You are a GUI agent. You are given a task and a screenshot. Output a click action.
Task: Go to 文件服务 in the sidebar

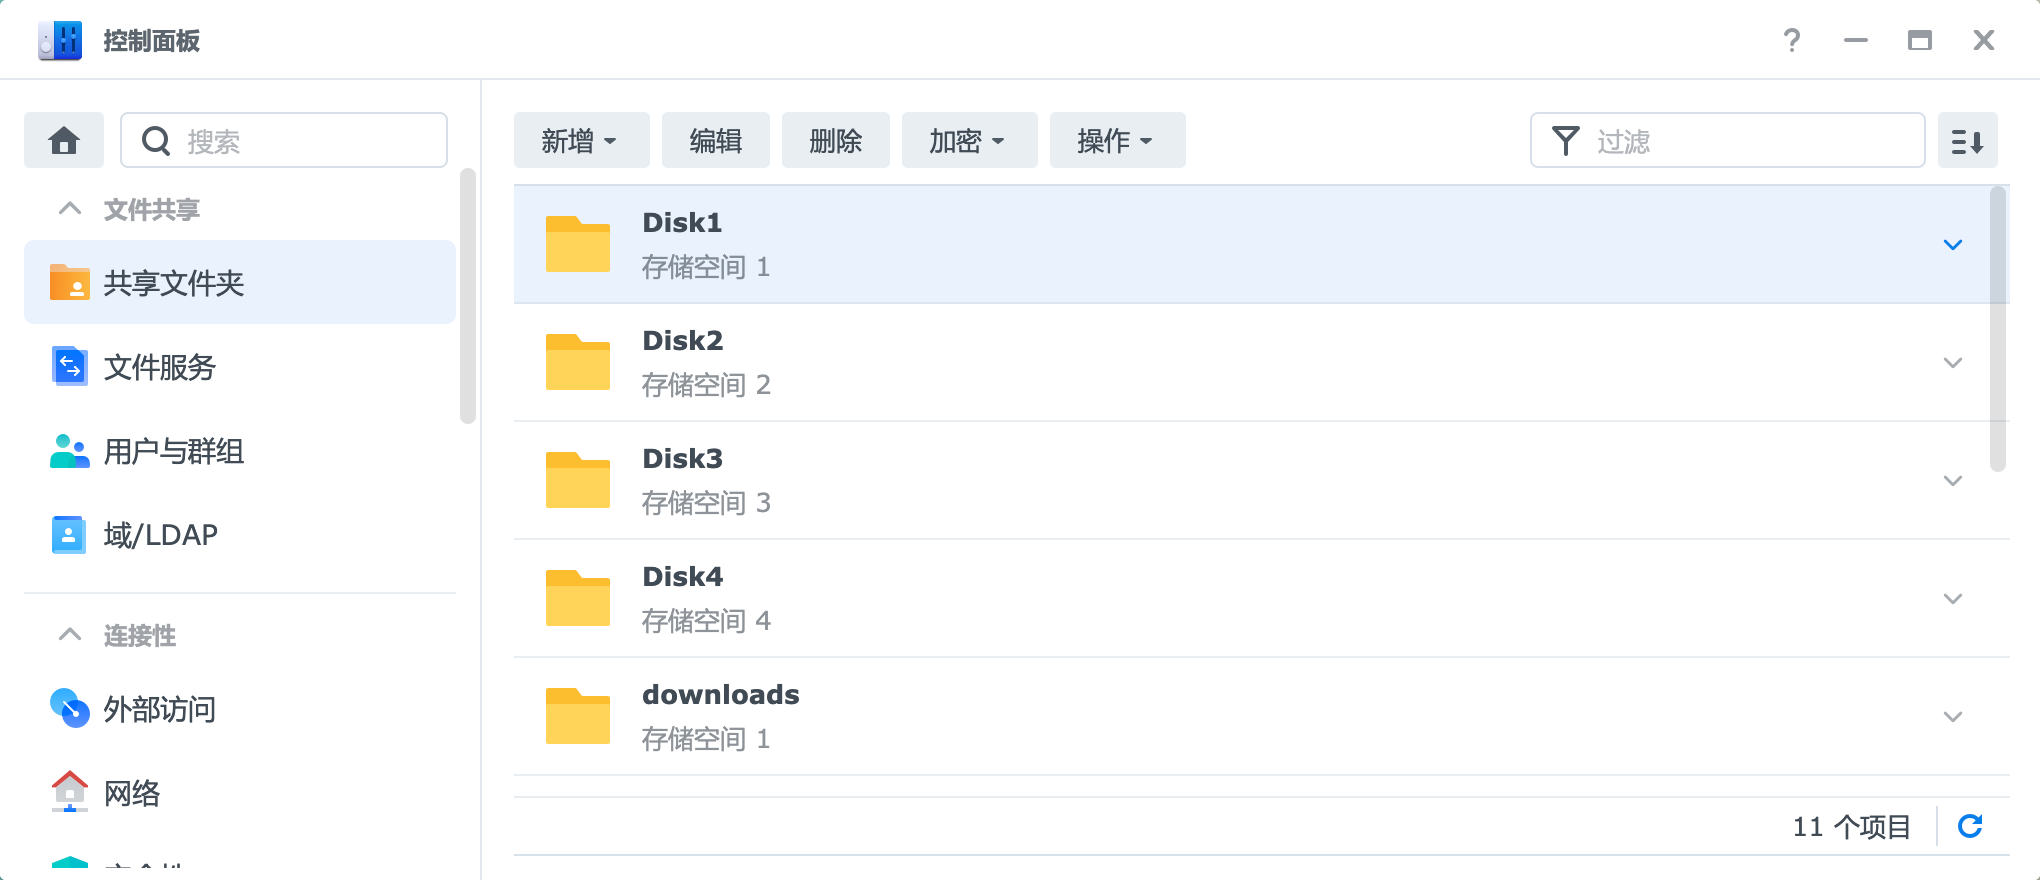click(160, 367)
